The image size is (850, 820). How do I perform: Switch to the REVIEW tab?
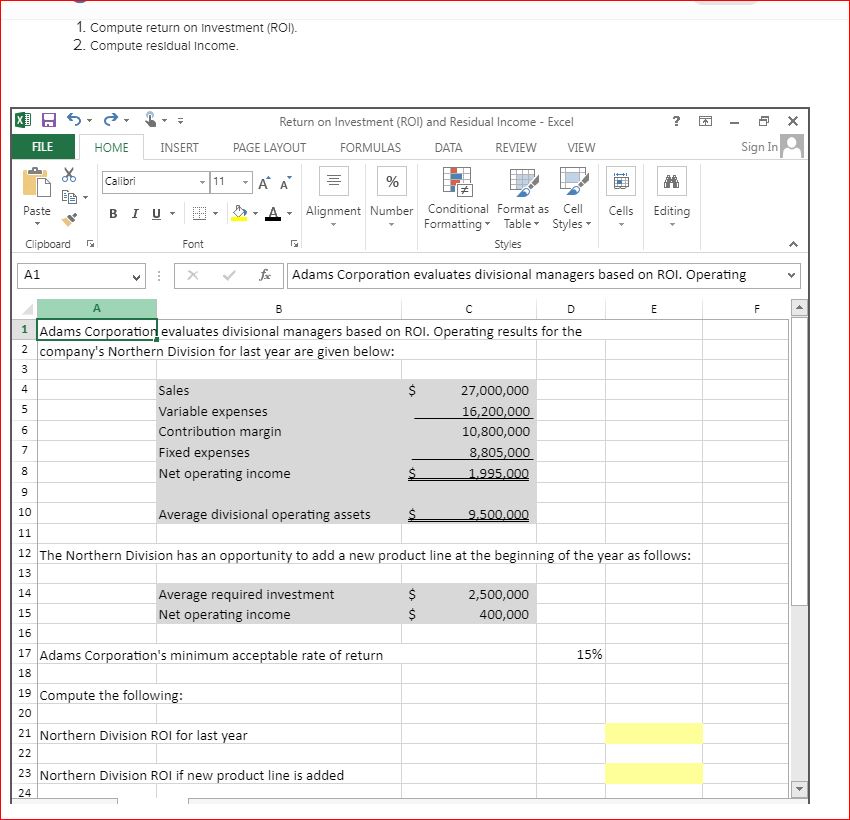pos(516,147)
